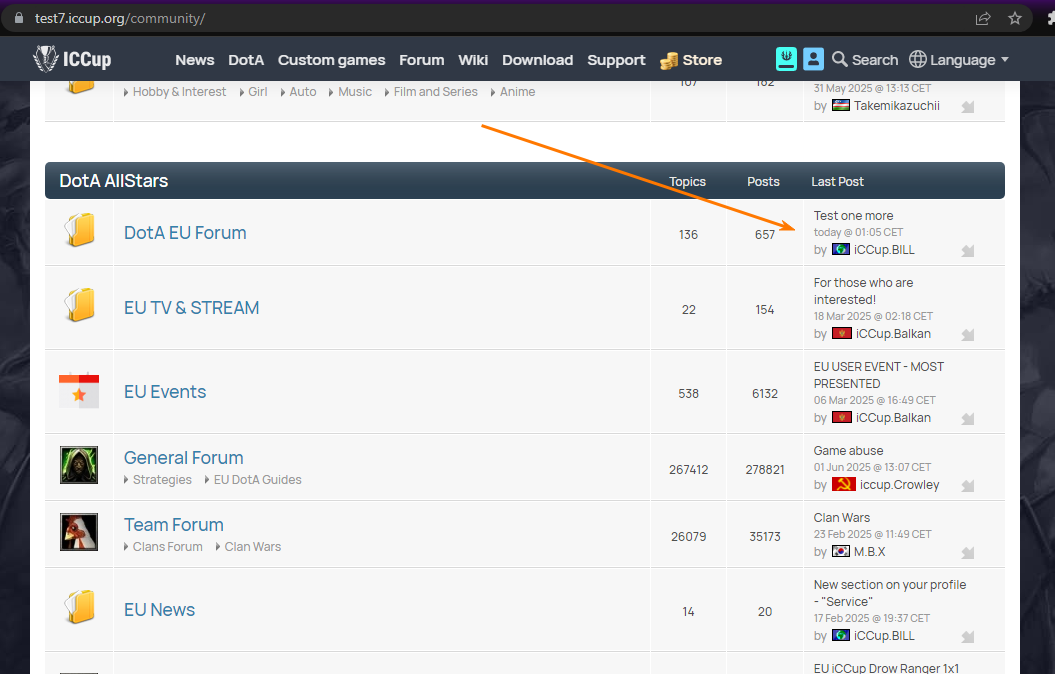Open the DotA EU Forum link

click(x=185, y=233)
